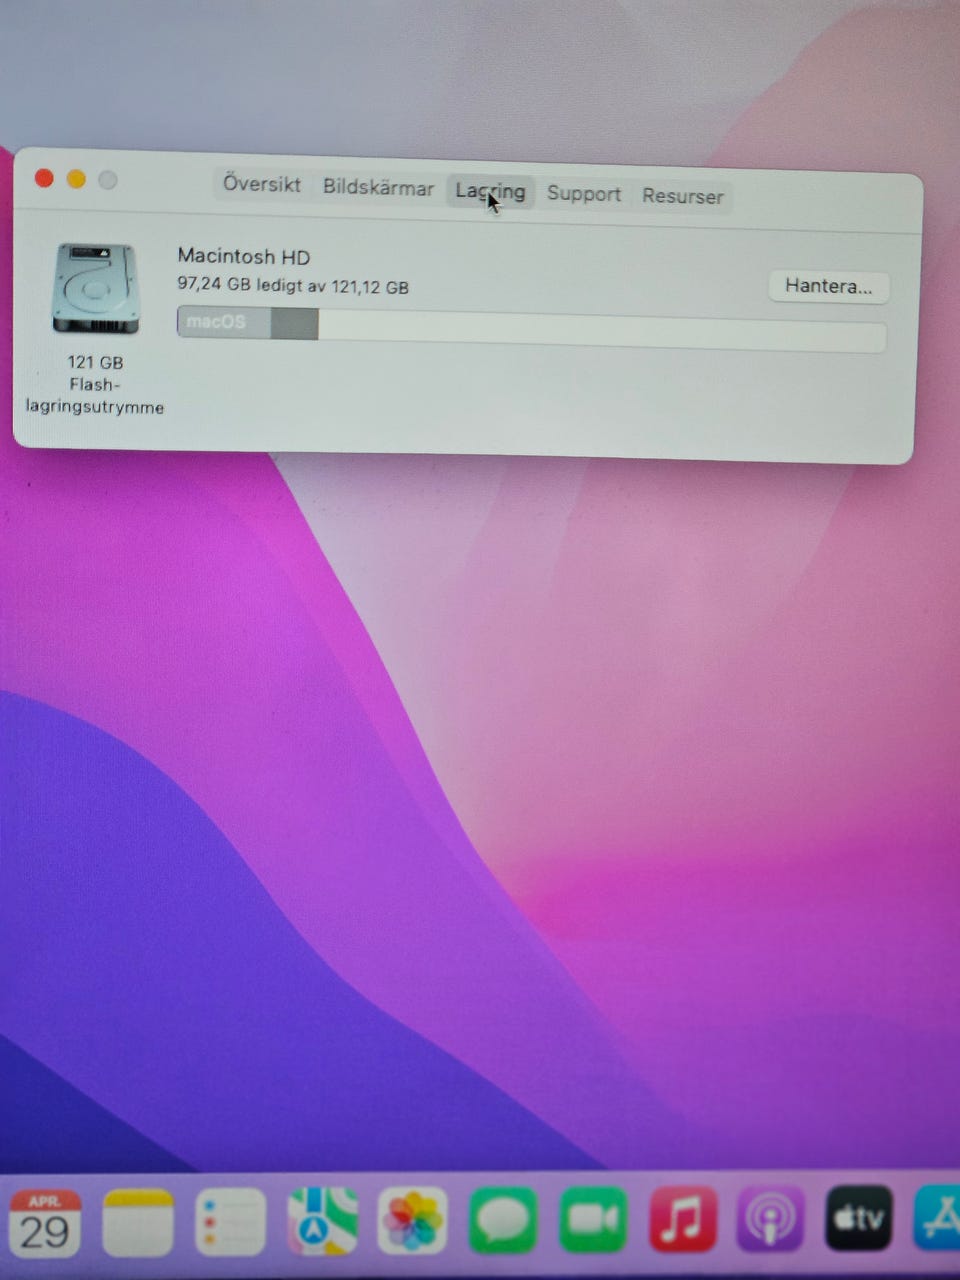Start FaceTime from the Dock
This screenshot has width=960, height=1280.
pos(593,1220)
